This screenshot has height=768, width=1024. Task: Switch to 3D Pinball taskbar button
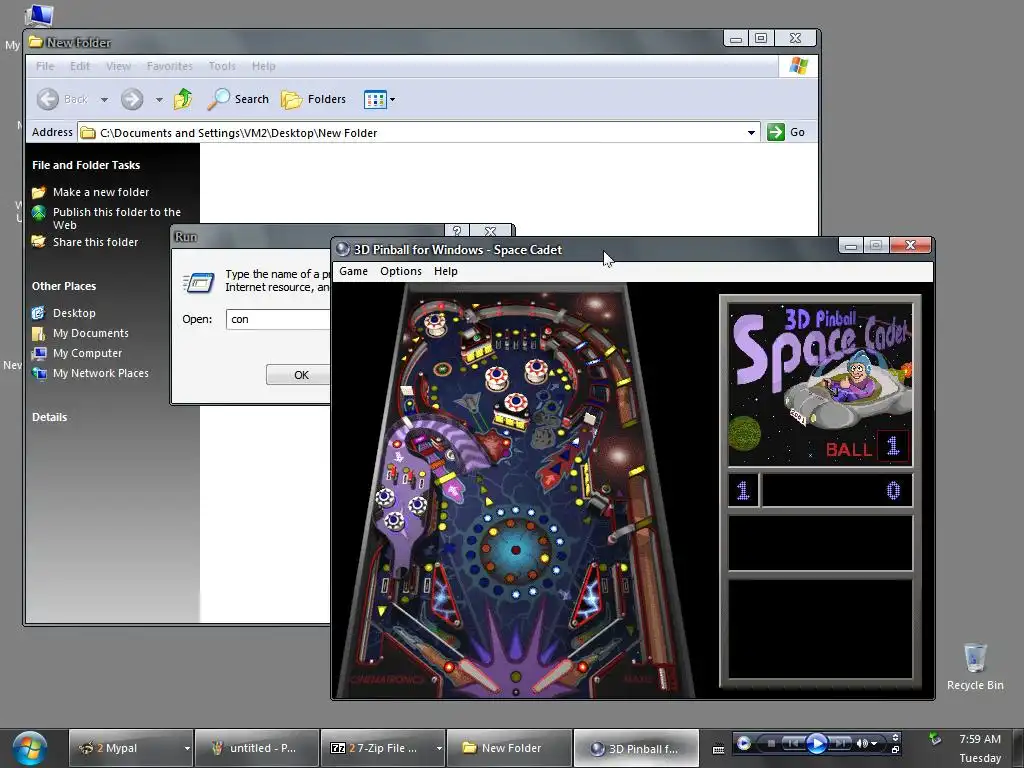click(x=636, y=748)
